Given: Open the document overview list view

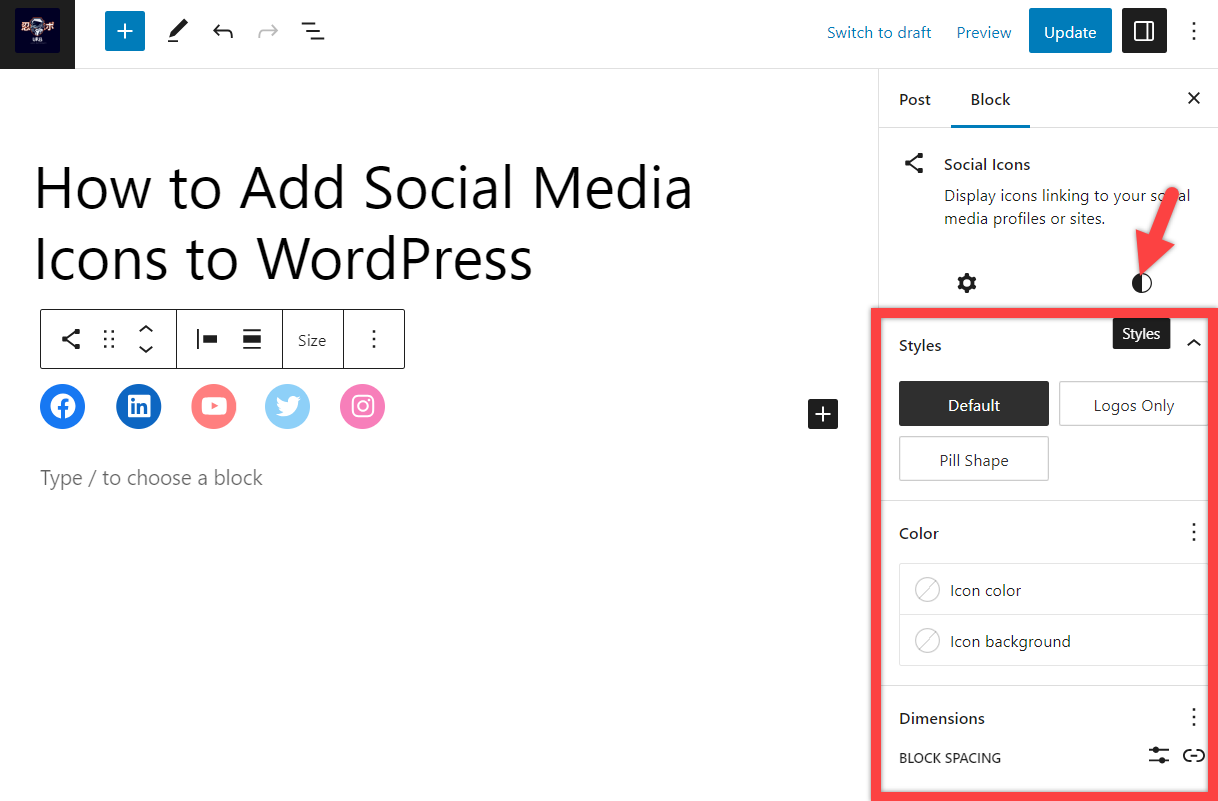Looking at the screenshot, I should click(313, 32).
